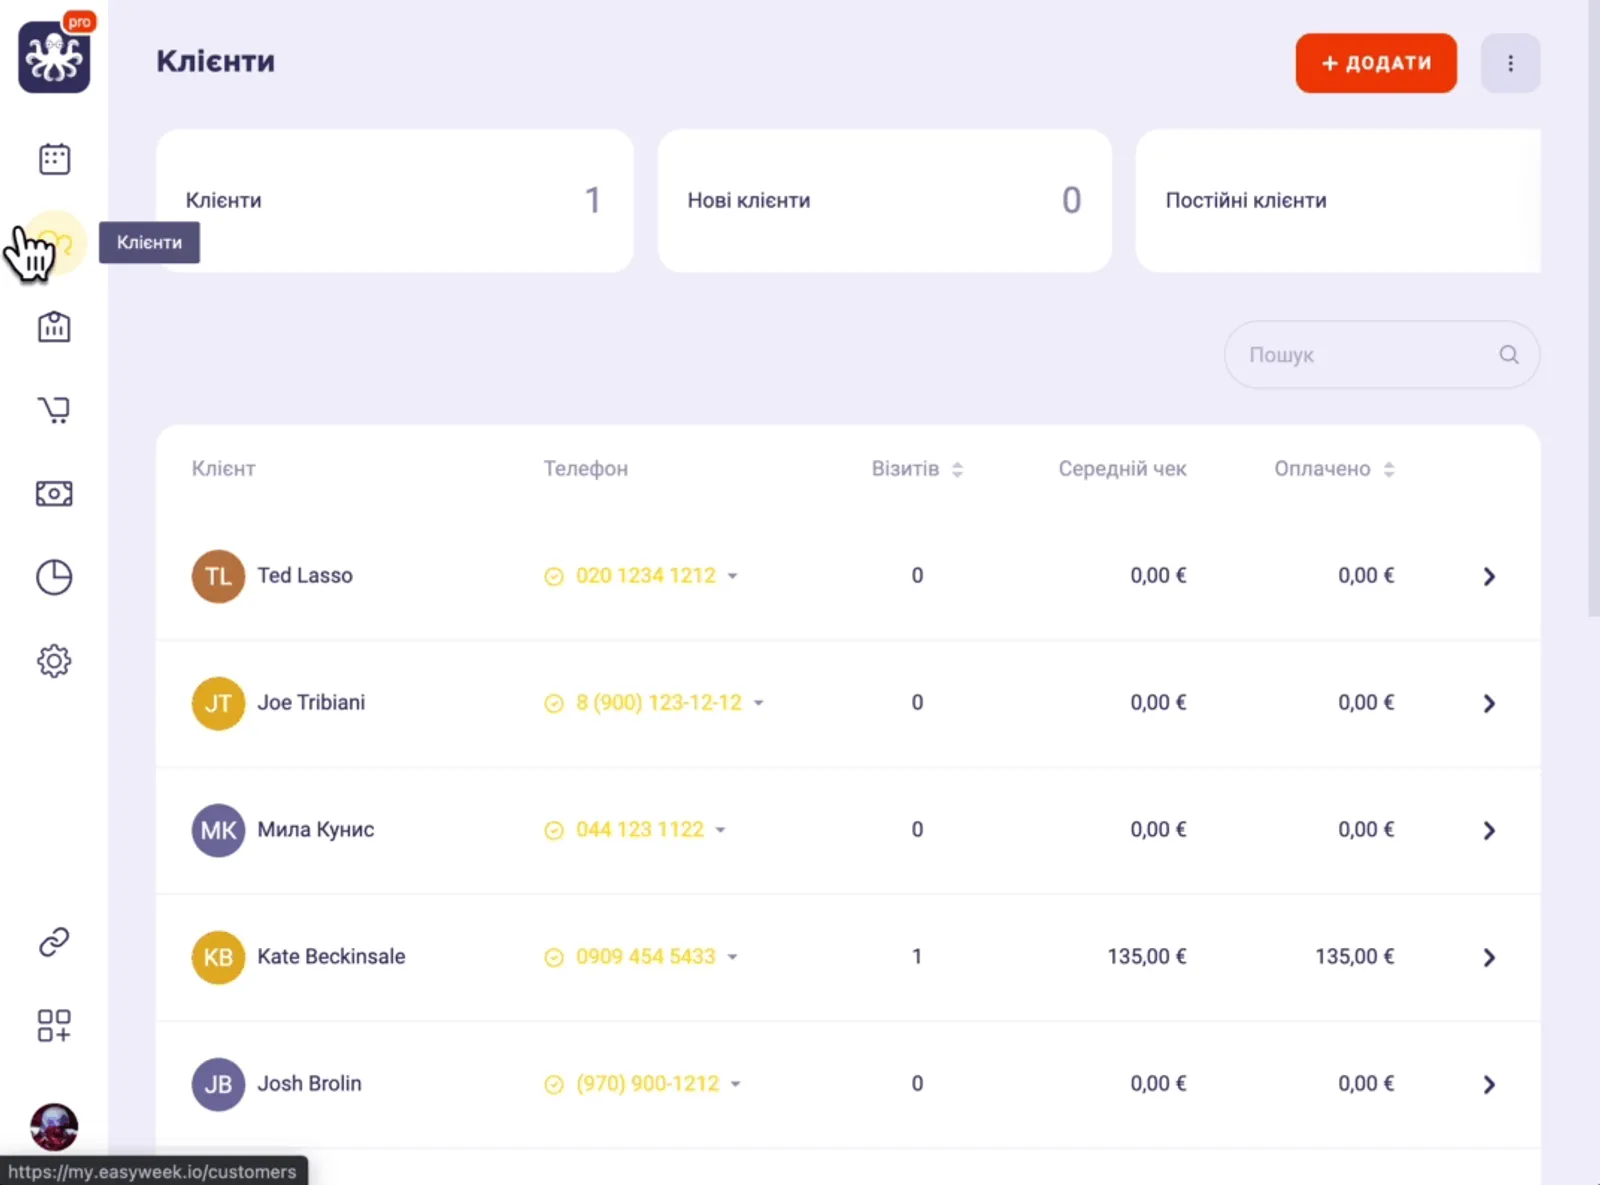Click the Пошук search field
The width and height of the screenshot is (1600, 1185).
tap(1370, 355)
